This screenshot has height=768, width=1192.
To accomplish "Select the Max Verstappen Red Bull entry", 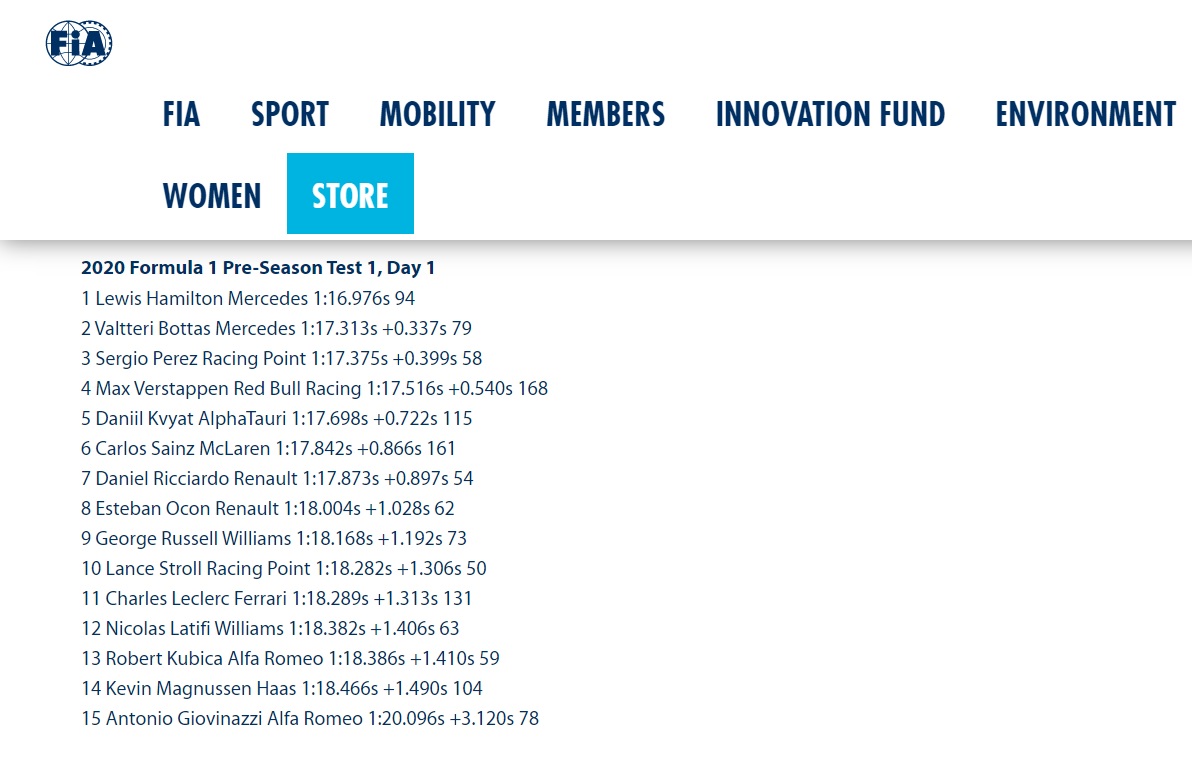I will tap(314, 388).
